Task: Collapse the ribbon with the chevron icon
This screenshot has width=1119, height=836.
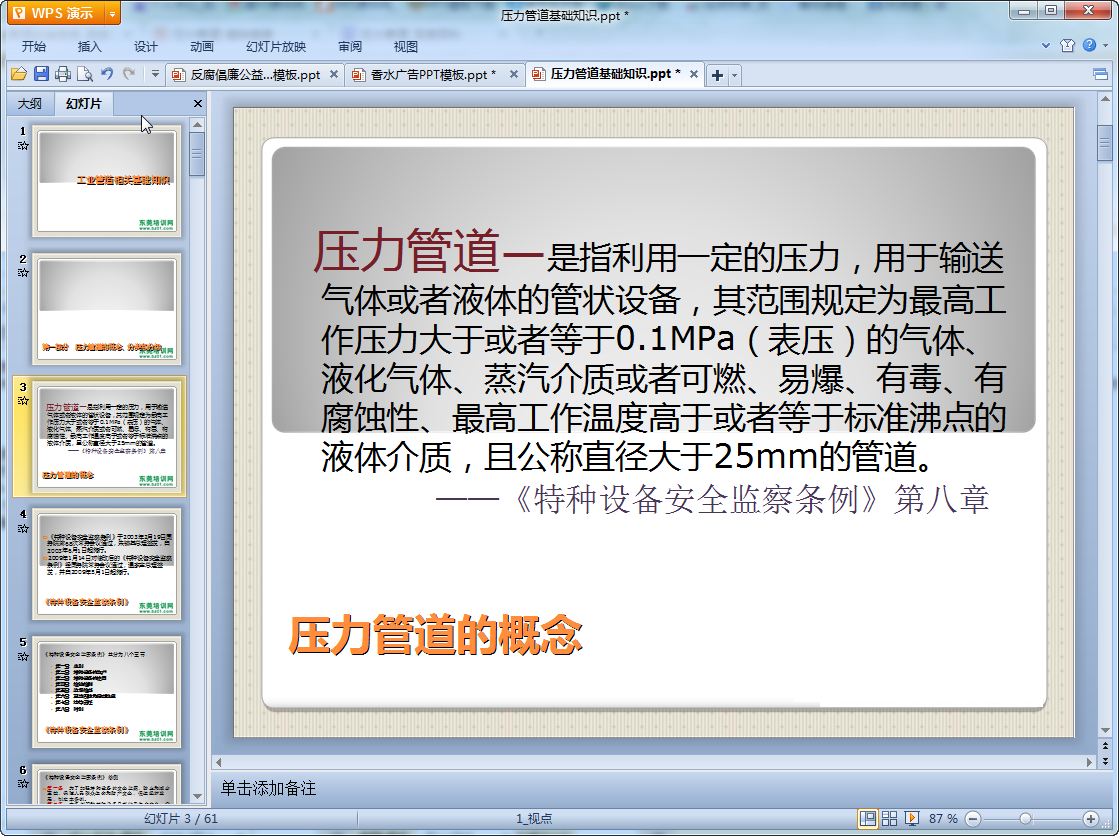Action: pos(1045,46)
